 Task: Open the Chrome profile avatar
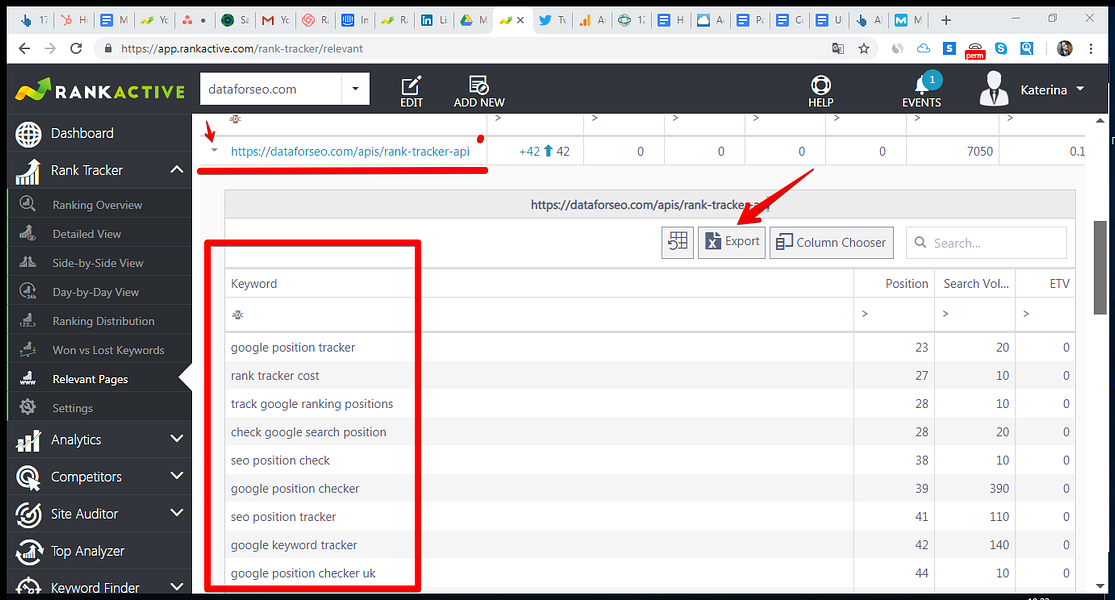pos(1065,48)
